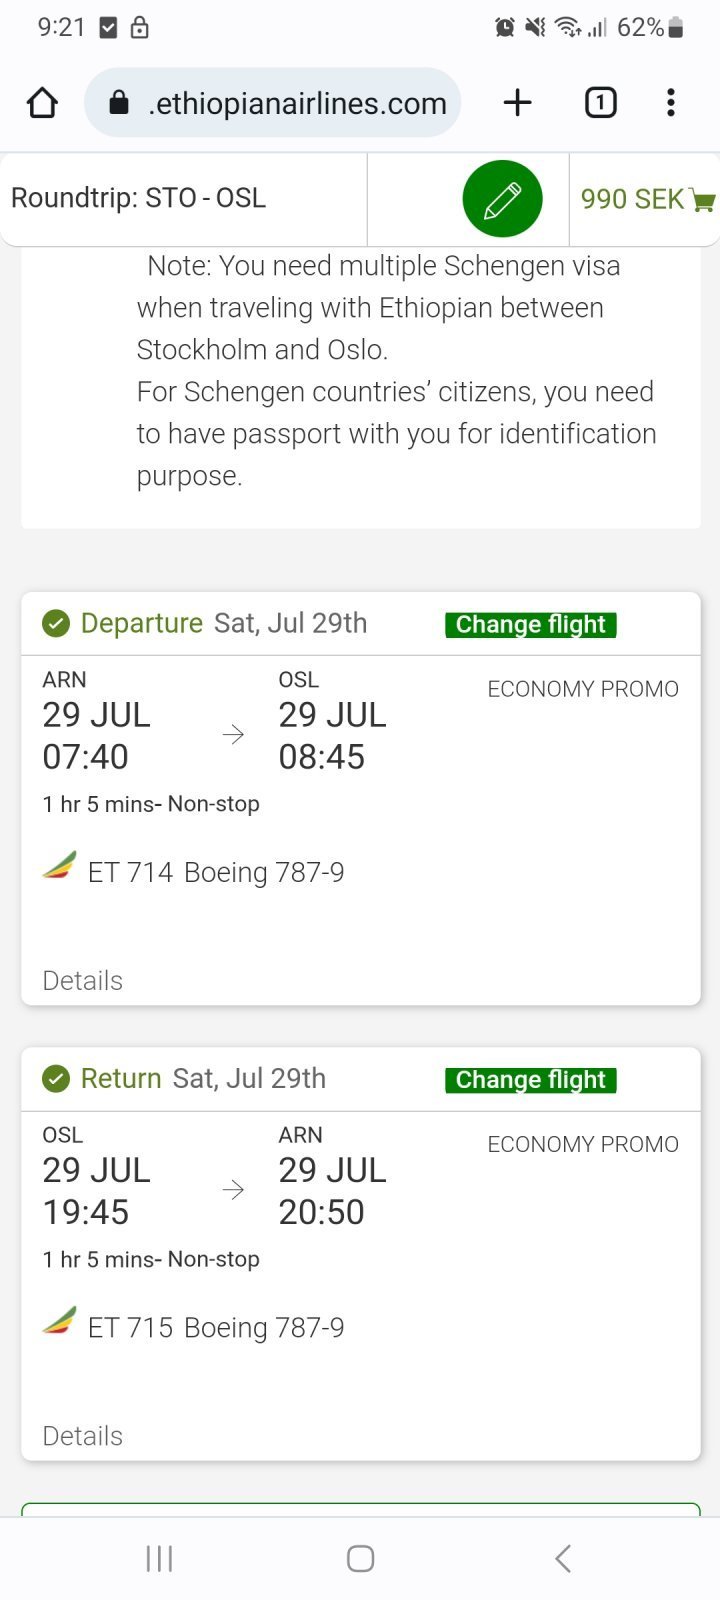The height and width of the screenshot is (1600, 720).
Task: Open a new tab with plus icon
Action: click(517, 102)
